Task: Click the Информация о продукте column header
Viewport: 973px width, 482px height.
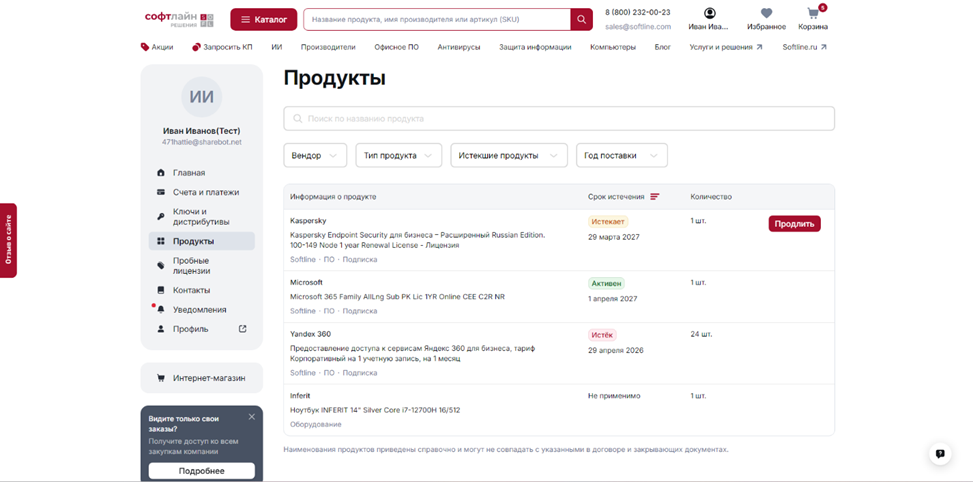Action: click(333, 197)
